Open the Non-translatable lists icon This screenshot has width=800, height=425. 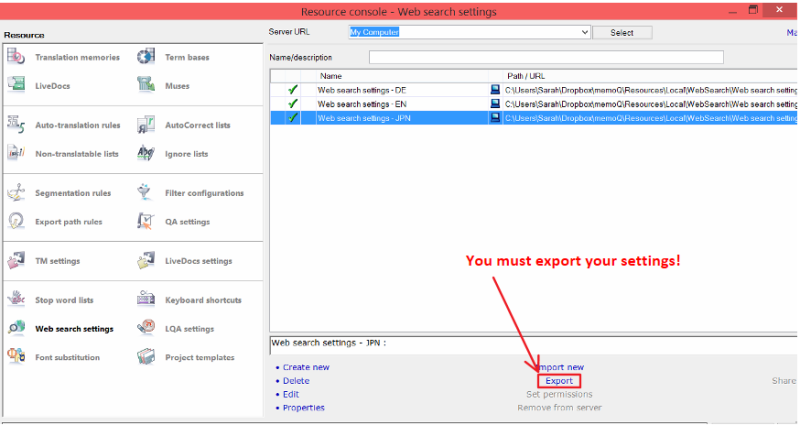click(16, 153)
